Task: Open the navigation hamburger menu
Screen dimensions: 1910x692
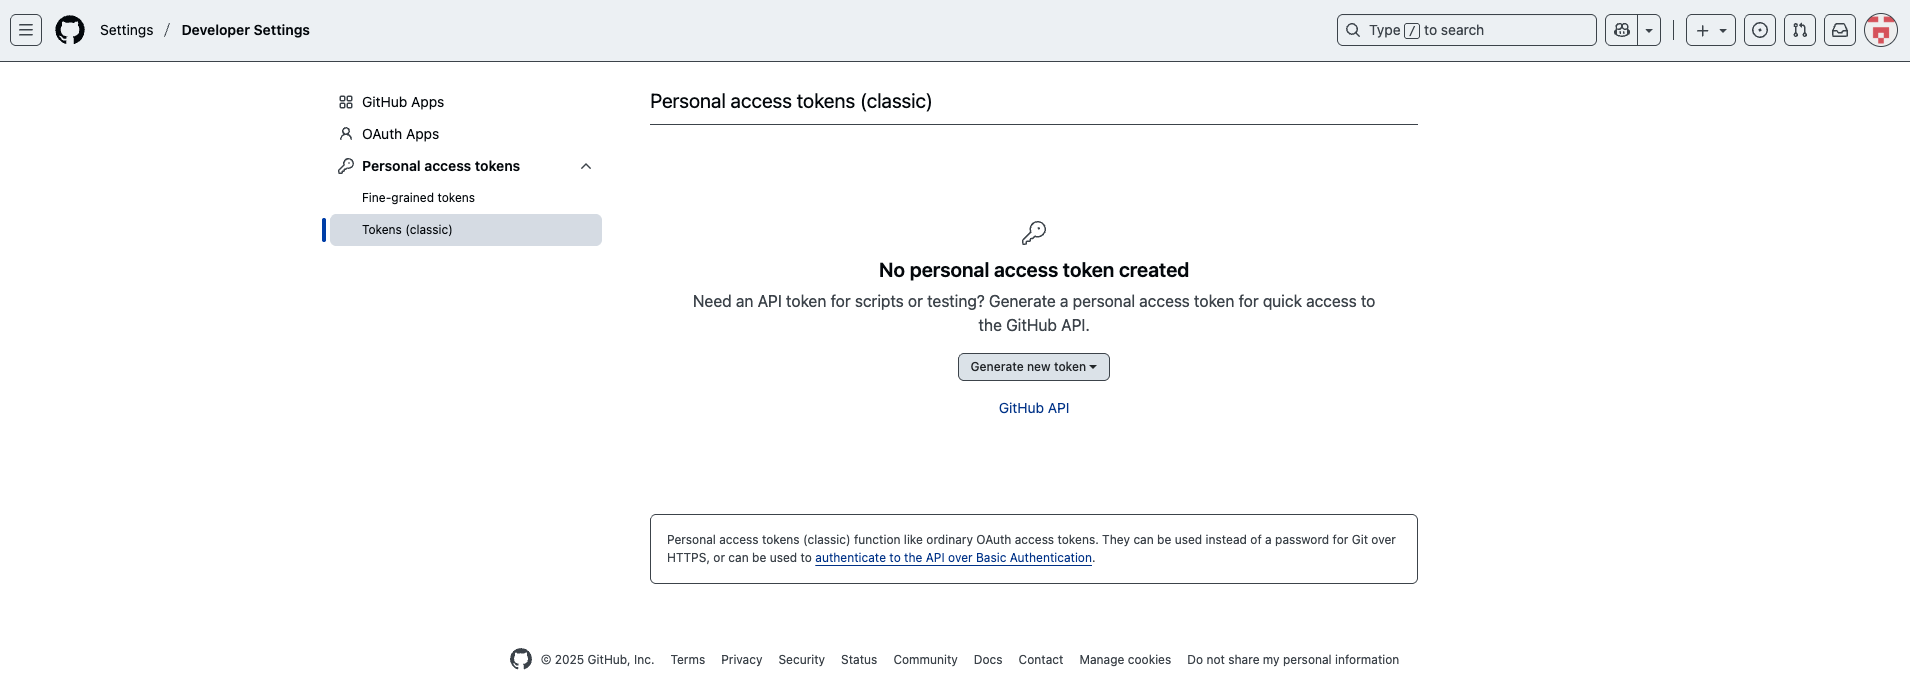Action: pyautogui.click(x=26, y=30)
